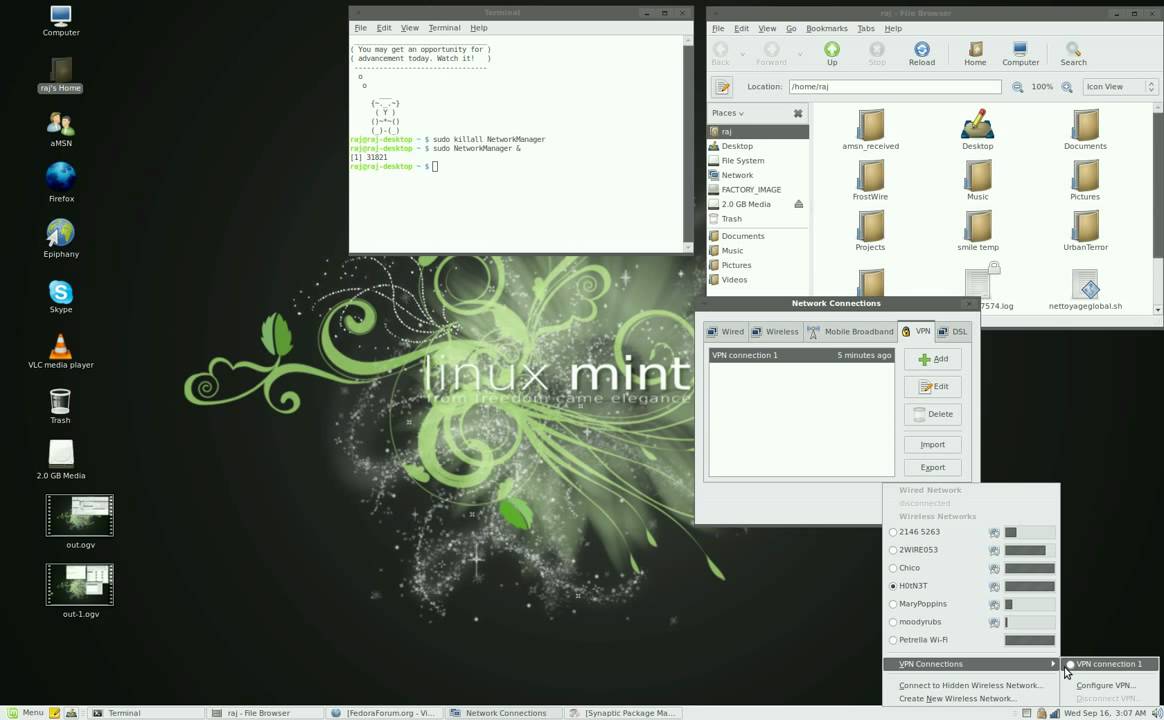Screen dimensions: 1164x720
Task: Click the Export button
Action: tap(933, 468)
